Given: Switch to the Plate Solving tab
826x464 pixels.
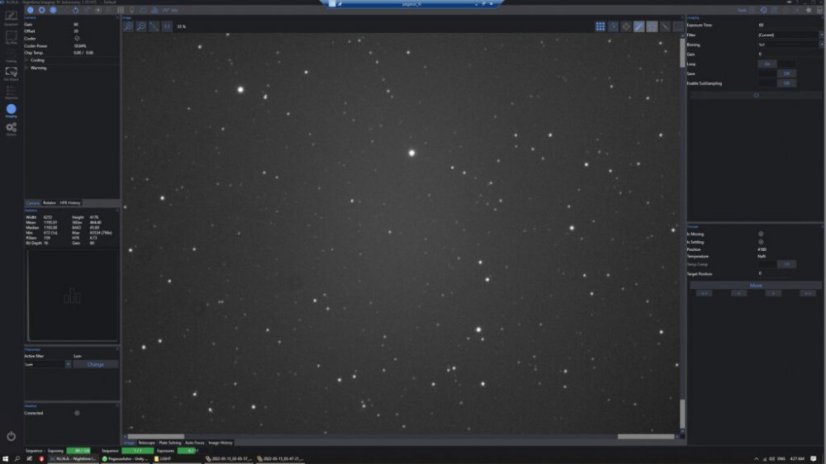Looking at the screenshot, I should click(168, 442).
